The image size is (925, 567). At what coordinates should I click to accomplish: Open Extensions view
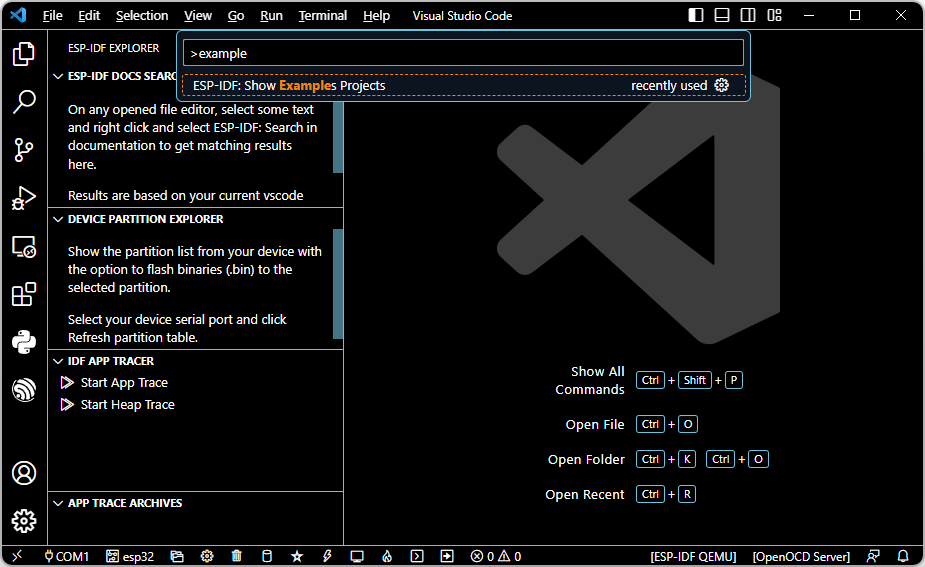pyautogui.click(x=24, y=294)
